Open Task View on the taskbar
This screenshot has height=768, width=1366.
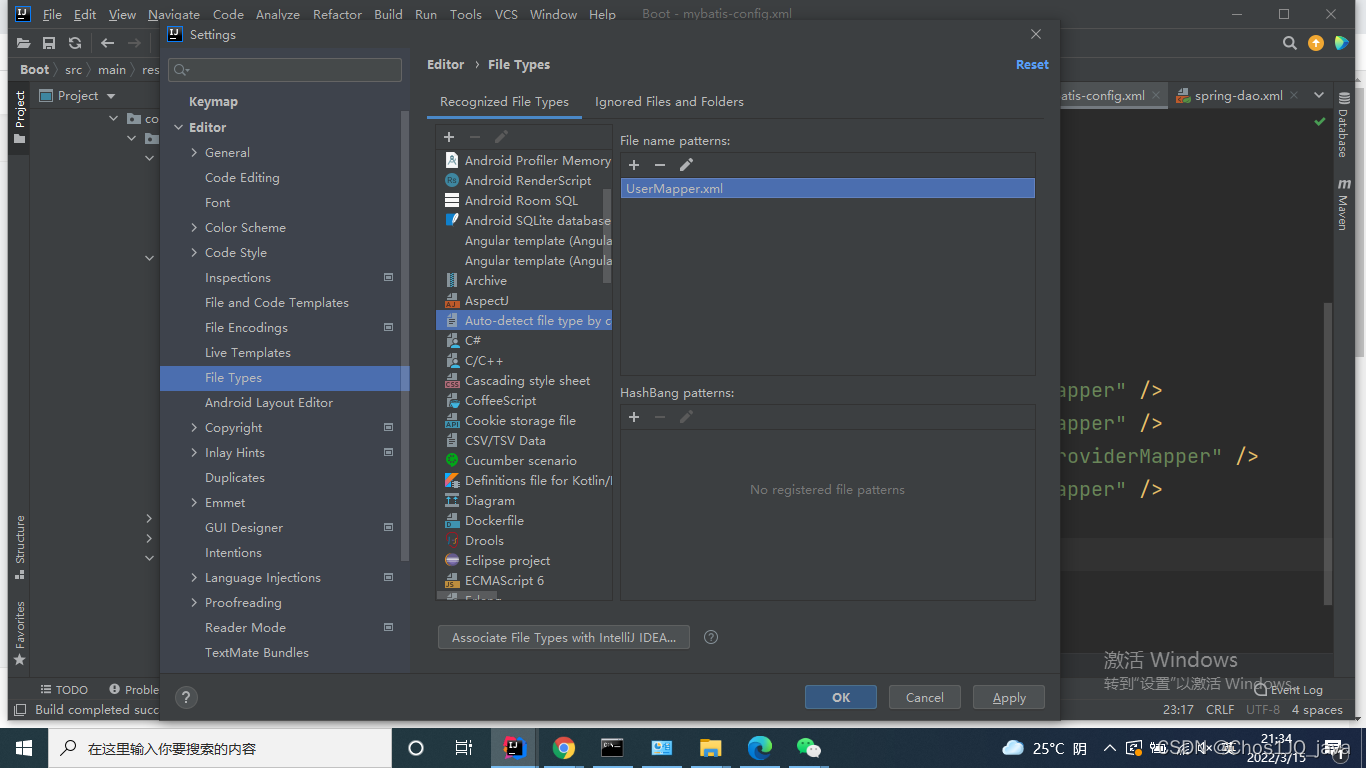click(464, 748)
